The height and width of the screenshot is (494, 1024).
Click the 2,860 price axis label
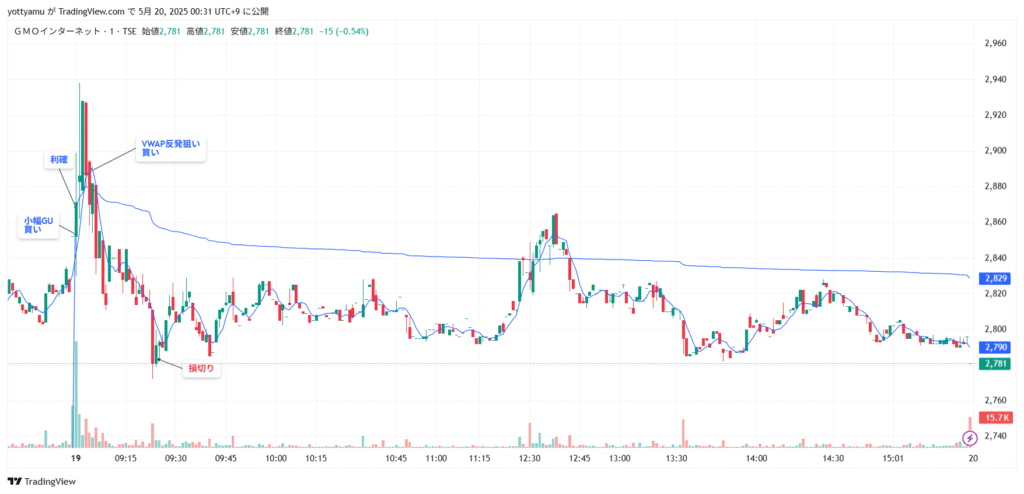click(995, 222)
